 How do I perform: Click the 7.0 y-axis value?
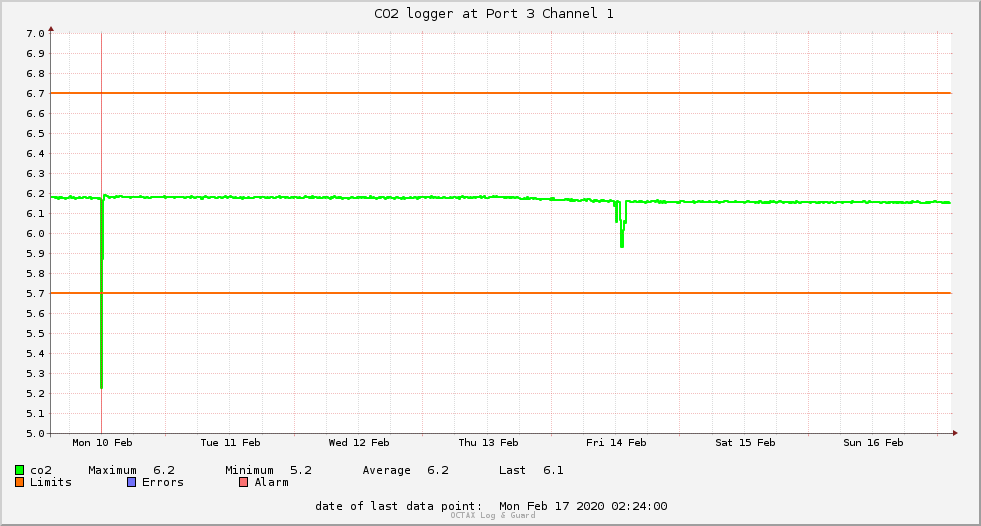point(36,34)
